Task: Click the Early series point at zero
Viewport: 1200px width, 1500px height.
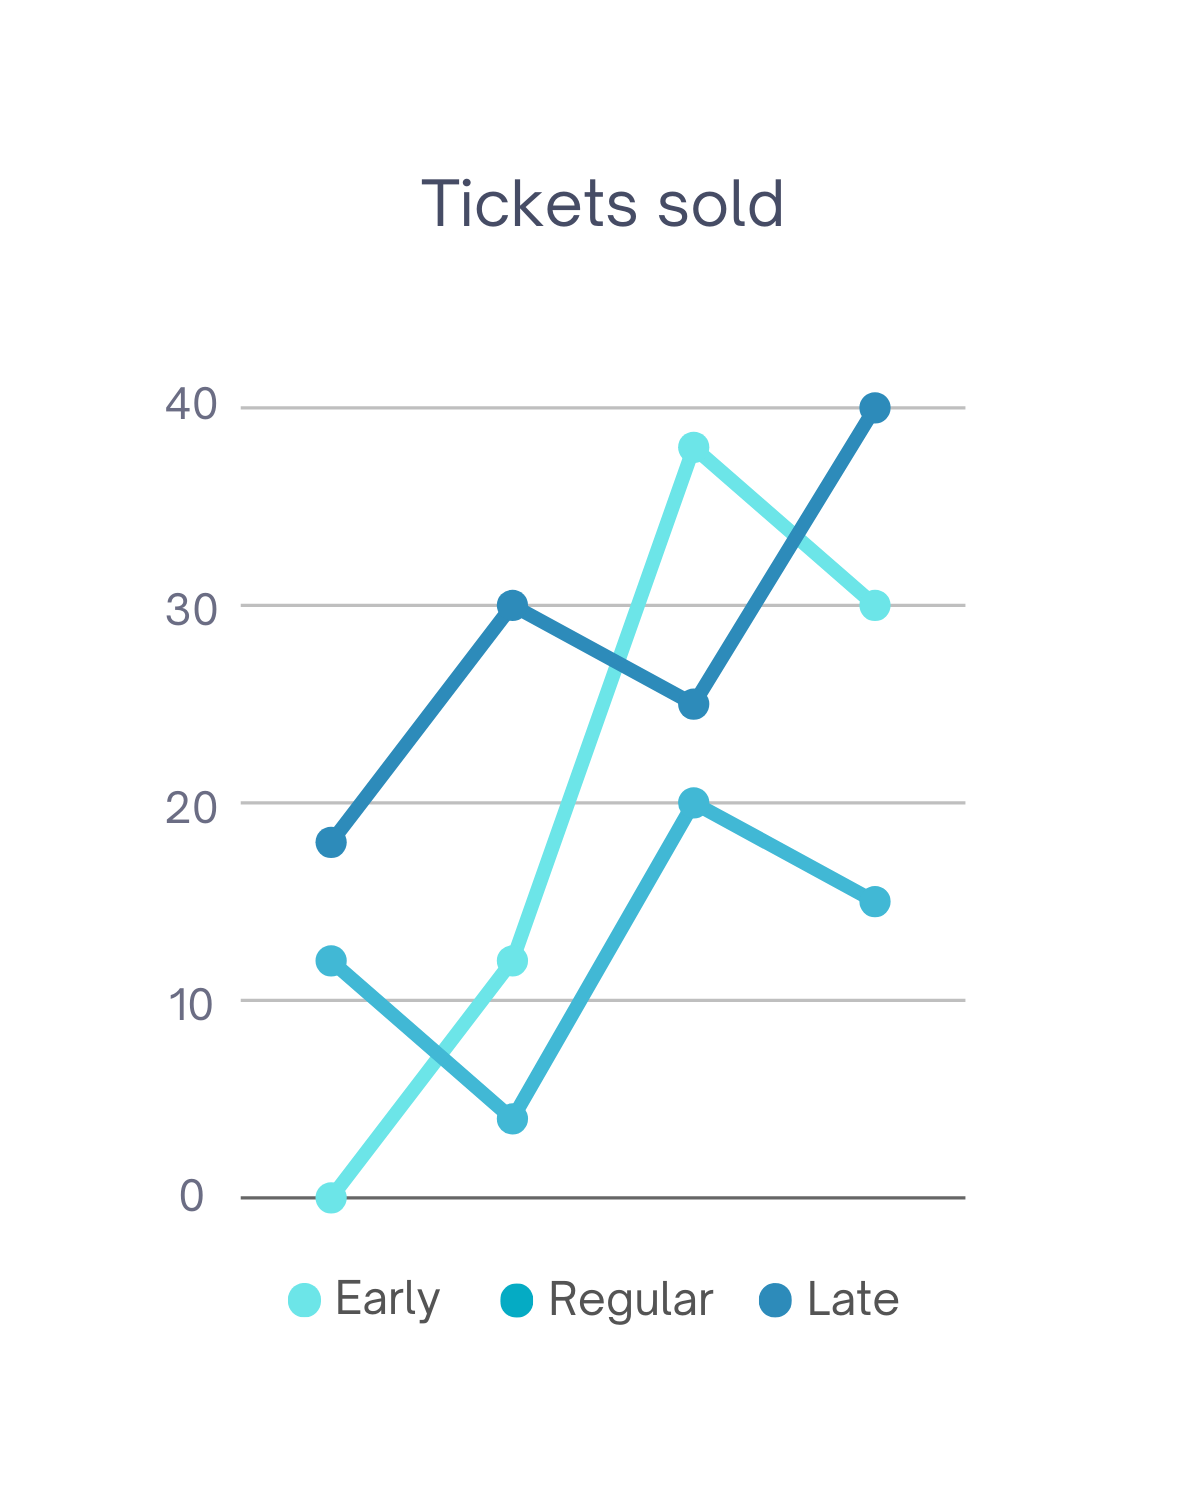Action: point(331,1197)
